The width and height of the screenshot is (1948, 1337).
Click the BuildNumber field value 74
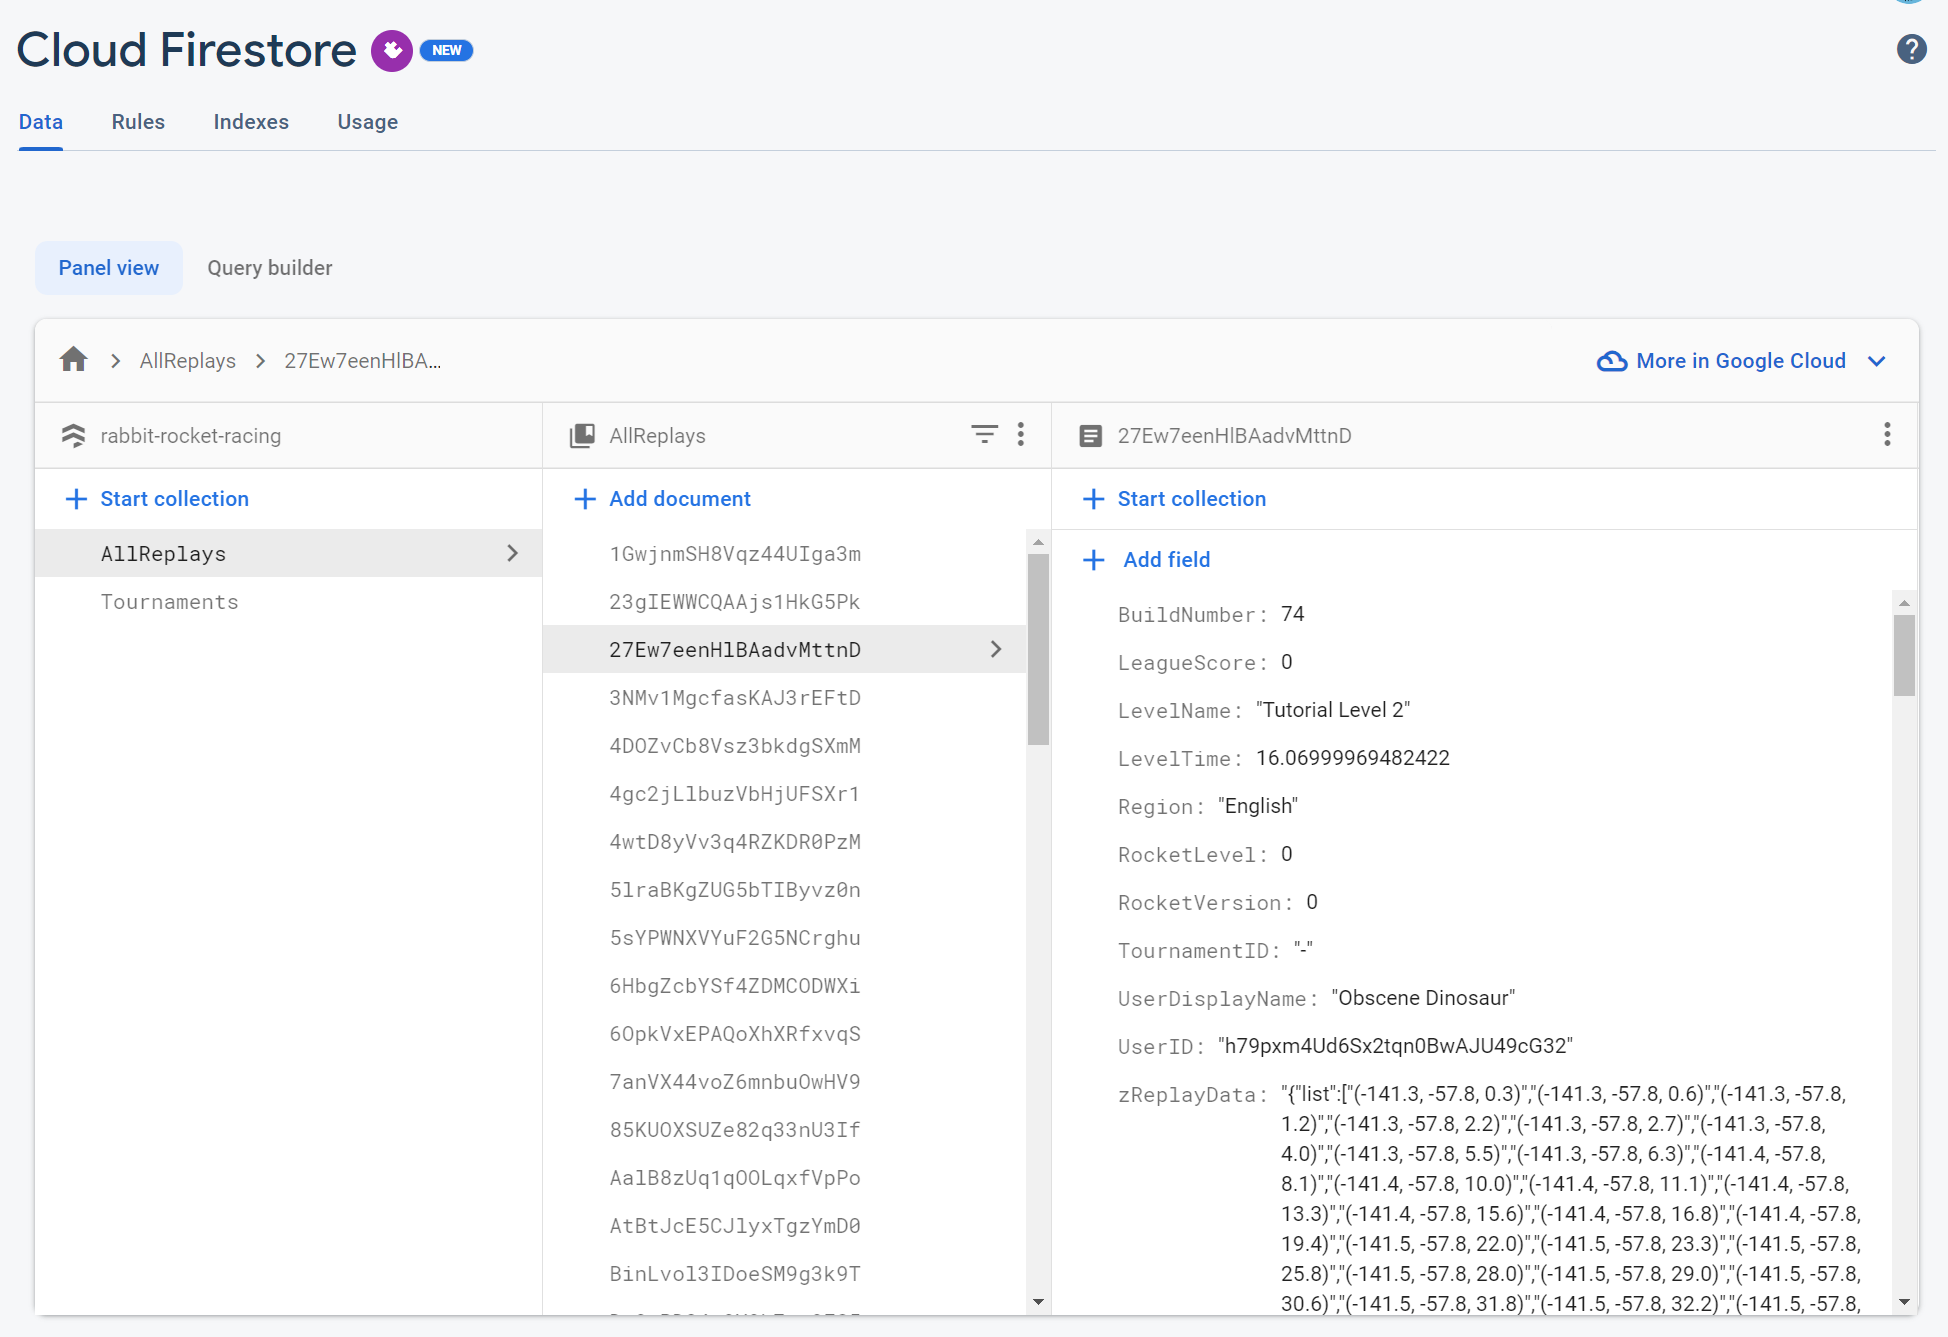click(1293, 614)
